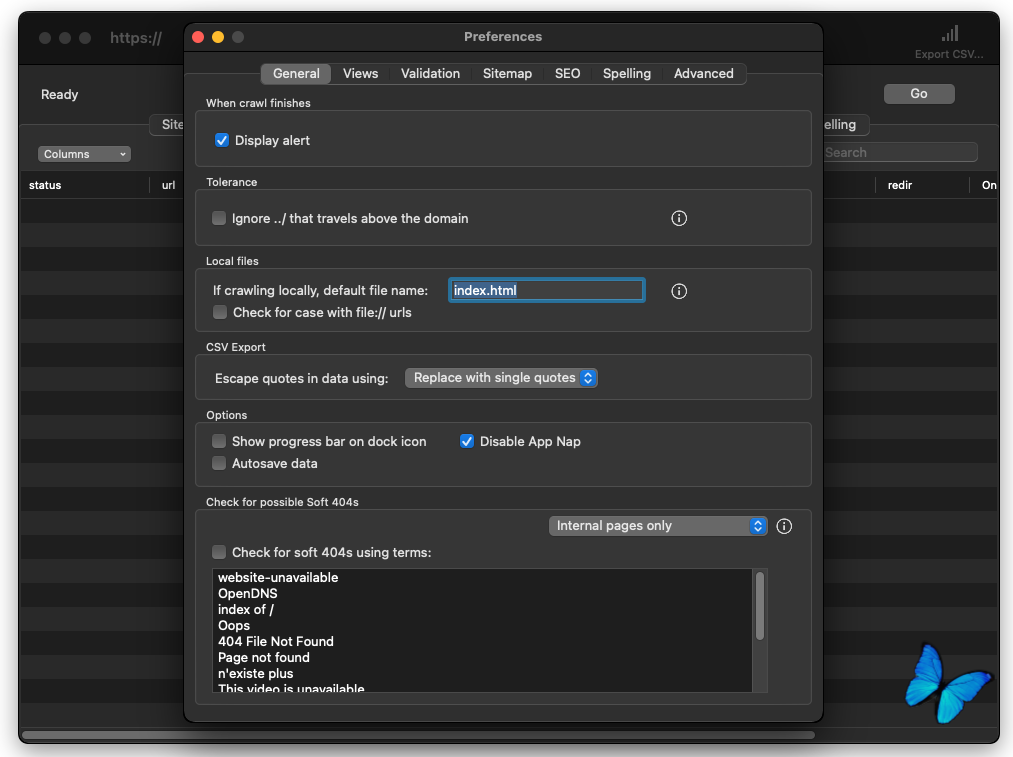Image resolution: width=1013 pixels, height=757 pixels.
Task: Open the Escape quotes dropdown
Action: (x=501, y=378)
